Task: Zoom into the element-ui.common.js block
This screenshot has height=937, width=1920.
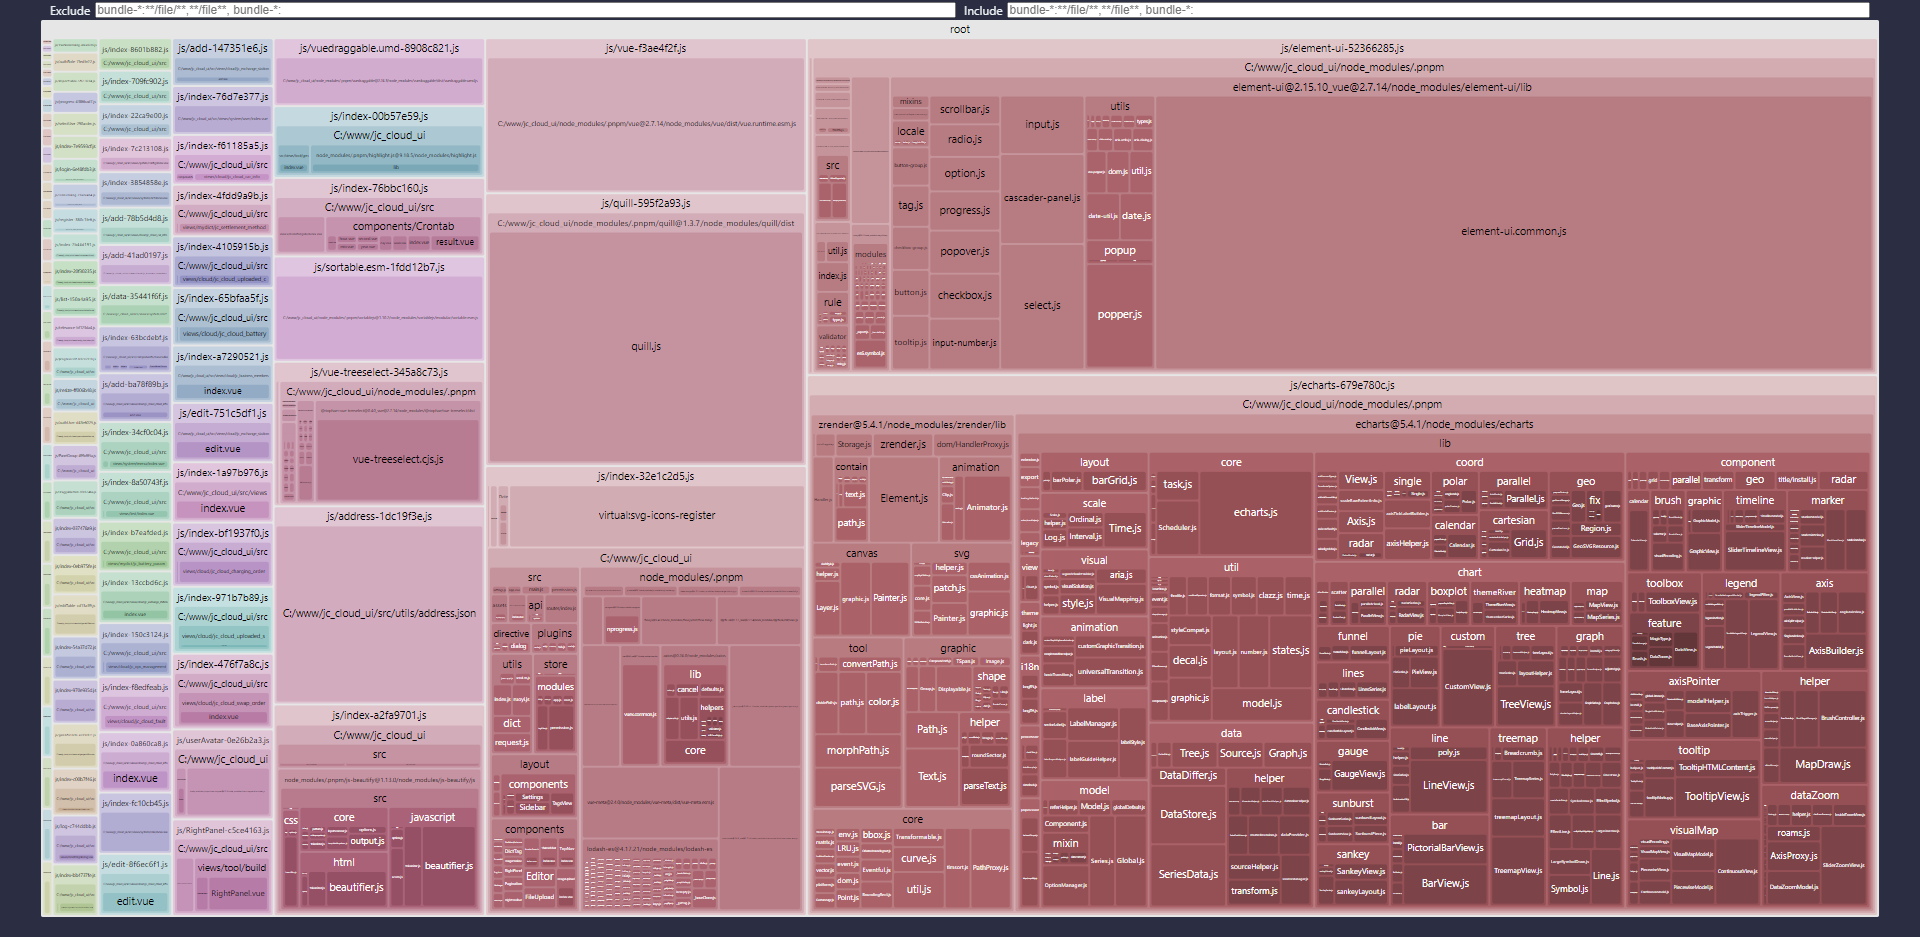Action: [x=1513, y=231]
